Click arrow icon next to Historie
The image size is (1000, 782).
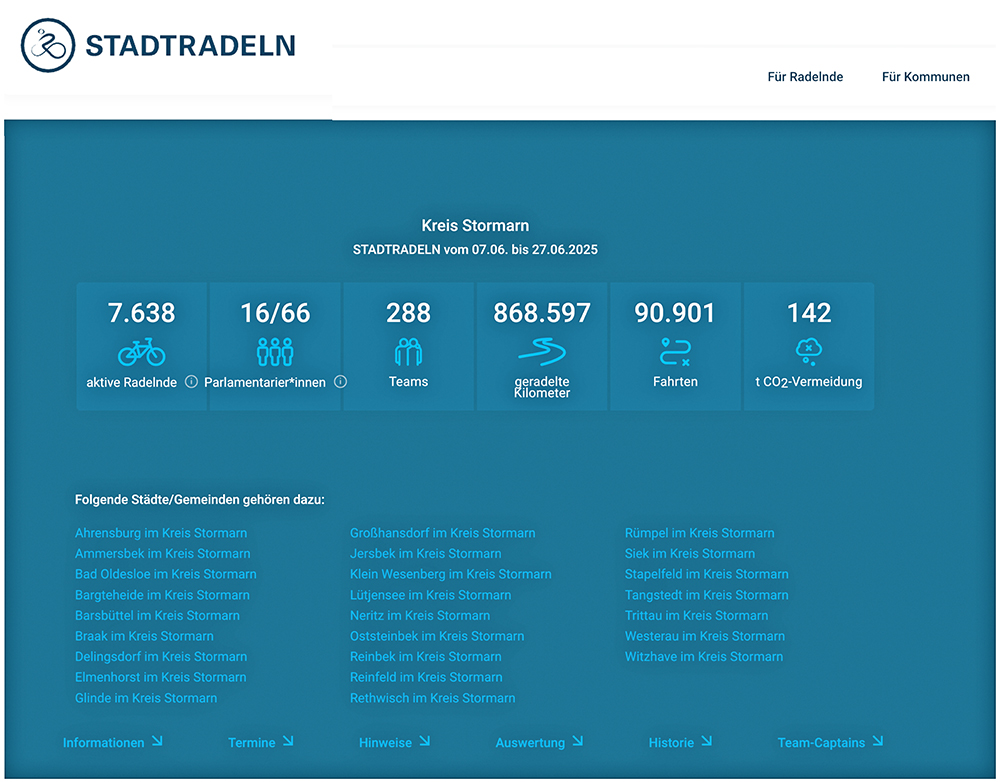pos(707,741)
